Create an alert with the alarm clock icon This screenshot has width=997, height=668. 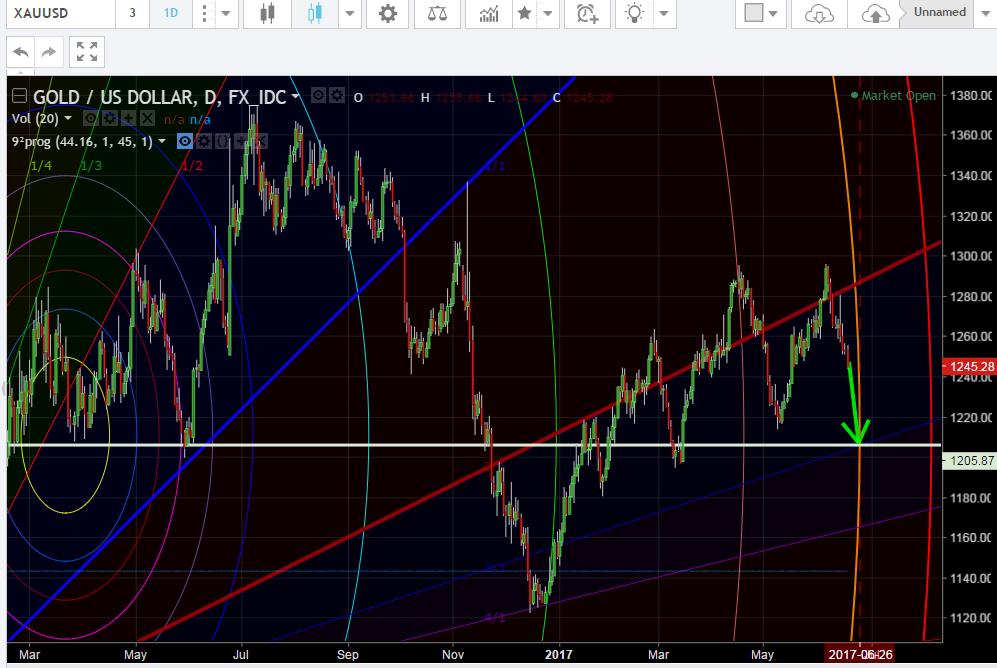pos(587,14)
